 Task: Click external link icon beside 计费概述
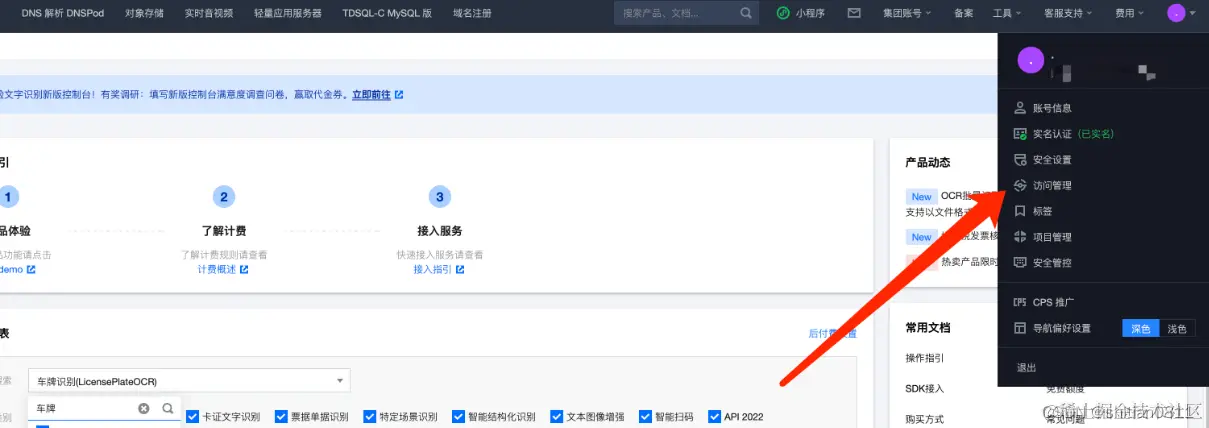pos(244,269)
